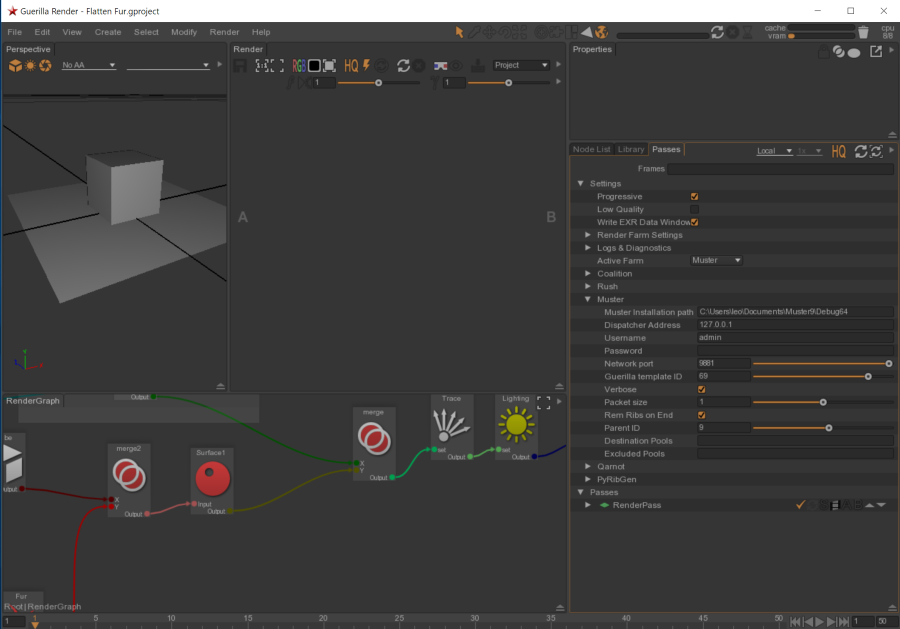
Task: Click the orange cube shading icon
Action: pos(15,65)
